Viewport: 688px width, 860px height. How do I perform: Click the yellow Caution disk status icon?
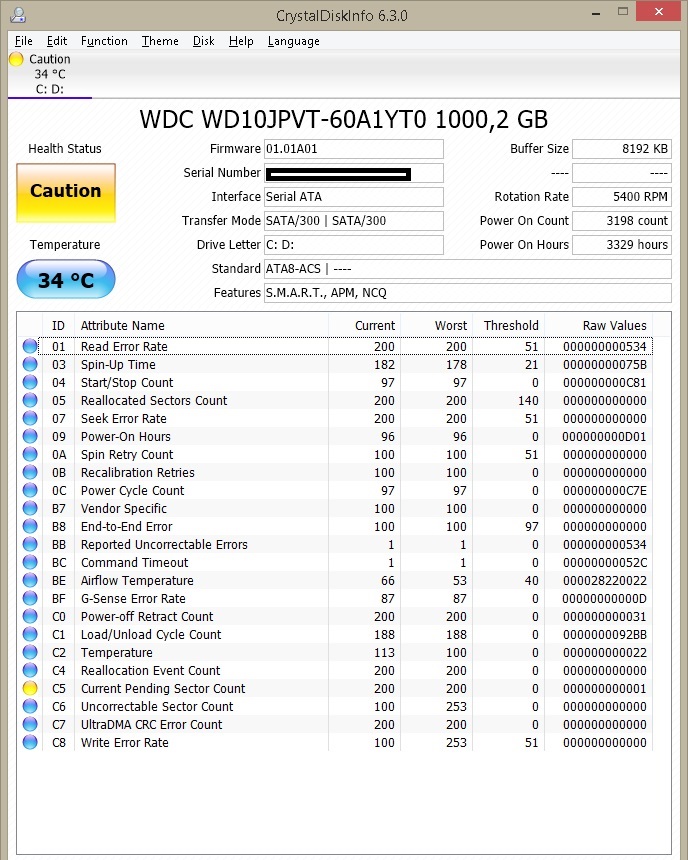click(x=16, y=60)
